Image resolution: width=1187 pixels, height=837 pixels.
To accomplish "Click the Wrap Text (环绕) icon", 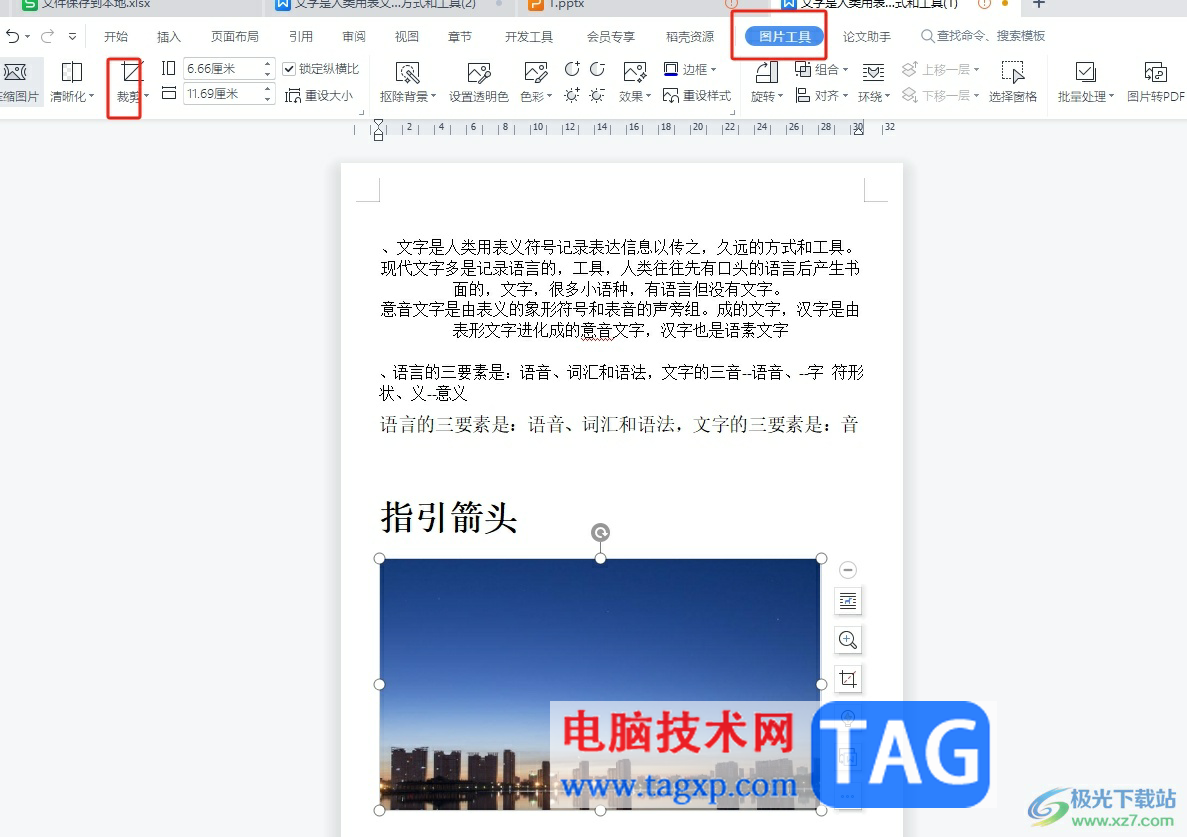I will pyautogui.click(x=873, y=72).
